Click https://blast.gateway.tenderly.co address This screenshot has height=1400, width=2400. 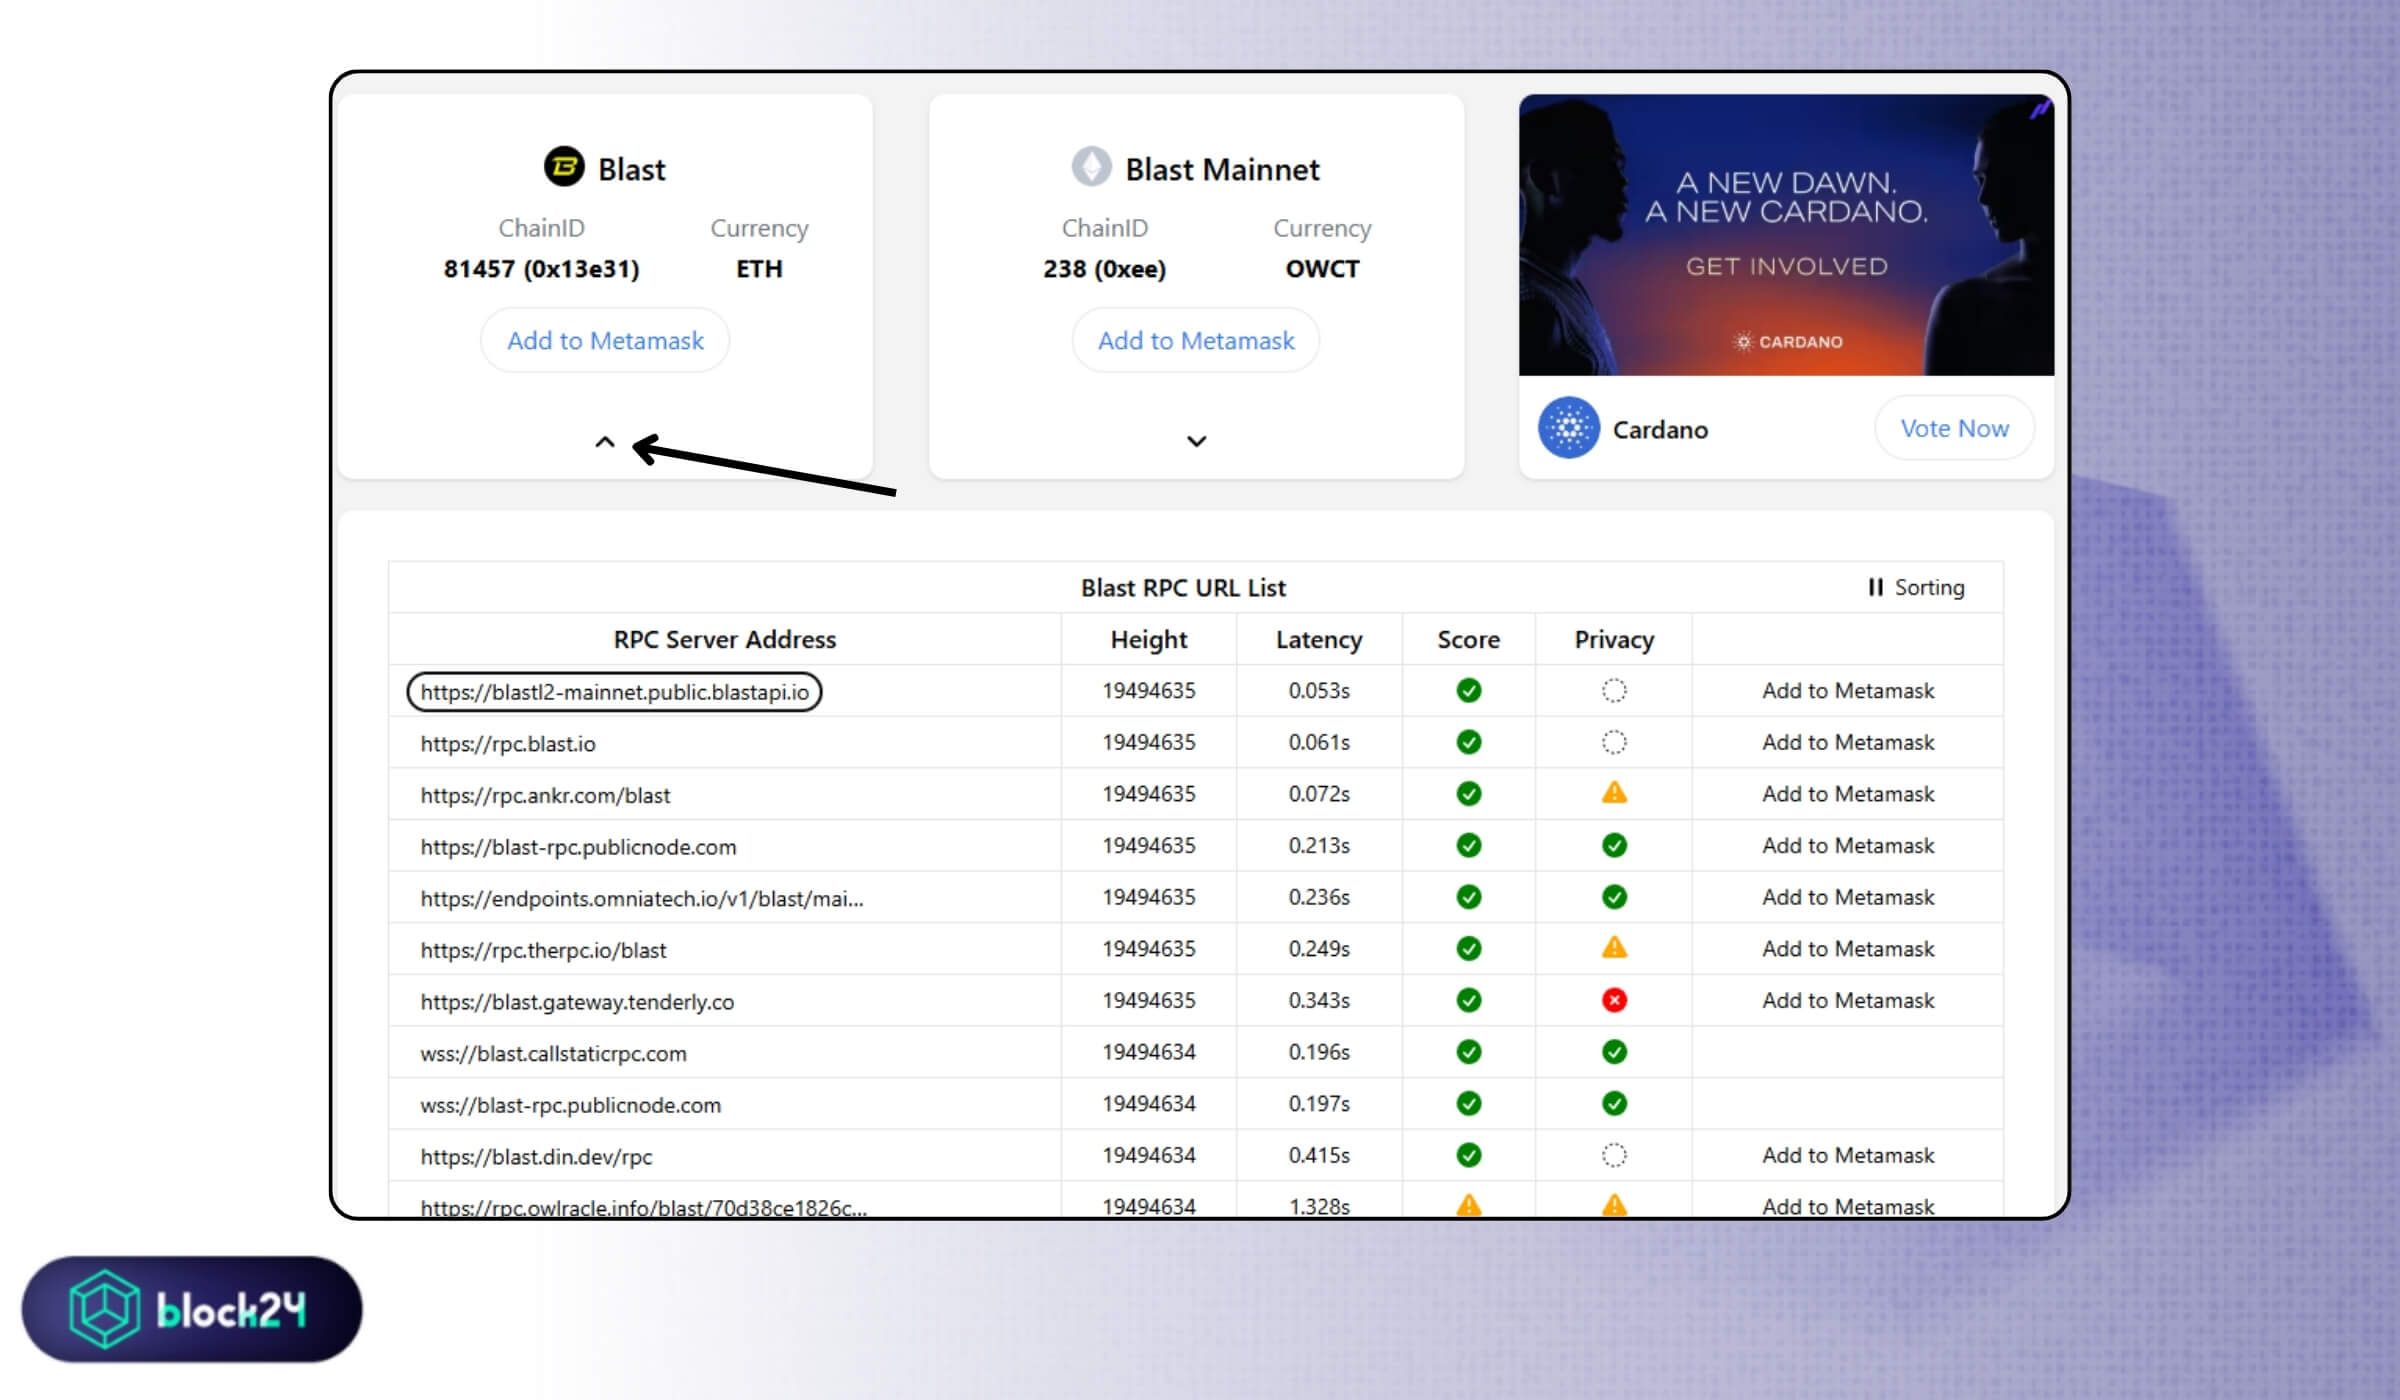pyautogui.click(x=577, y=1002)
